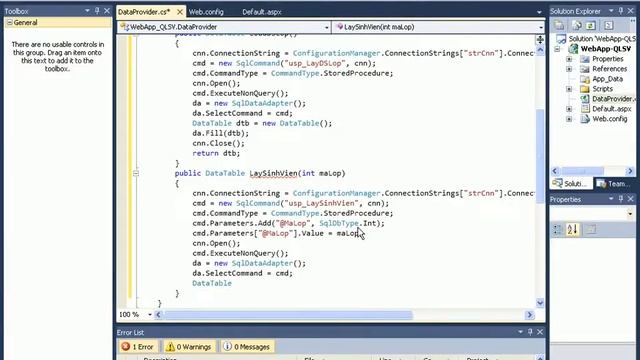Open the editor tab list dropdown arrow
Viewport: 640px width, 360px height.
539,12
